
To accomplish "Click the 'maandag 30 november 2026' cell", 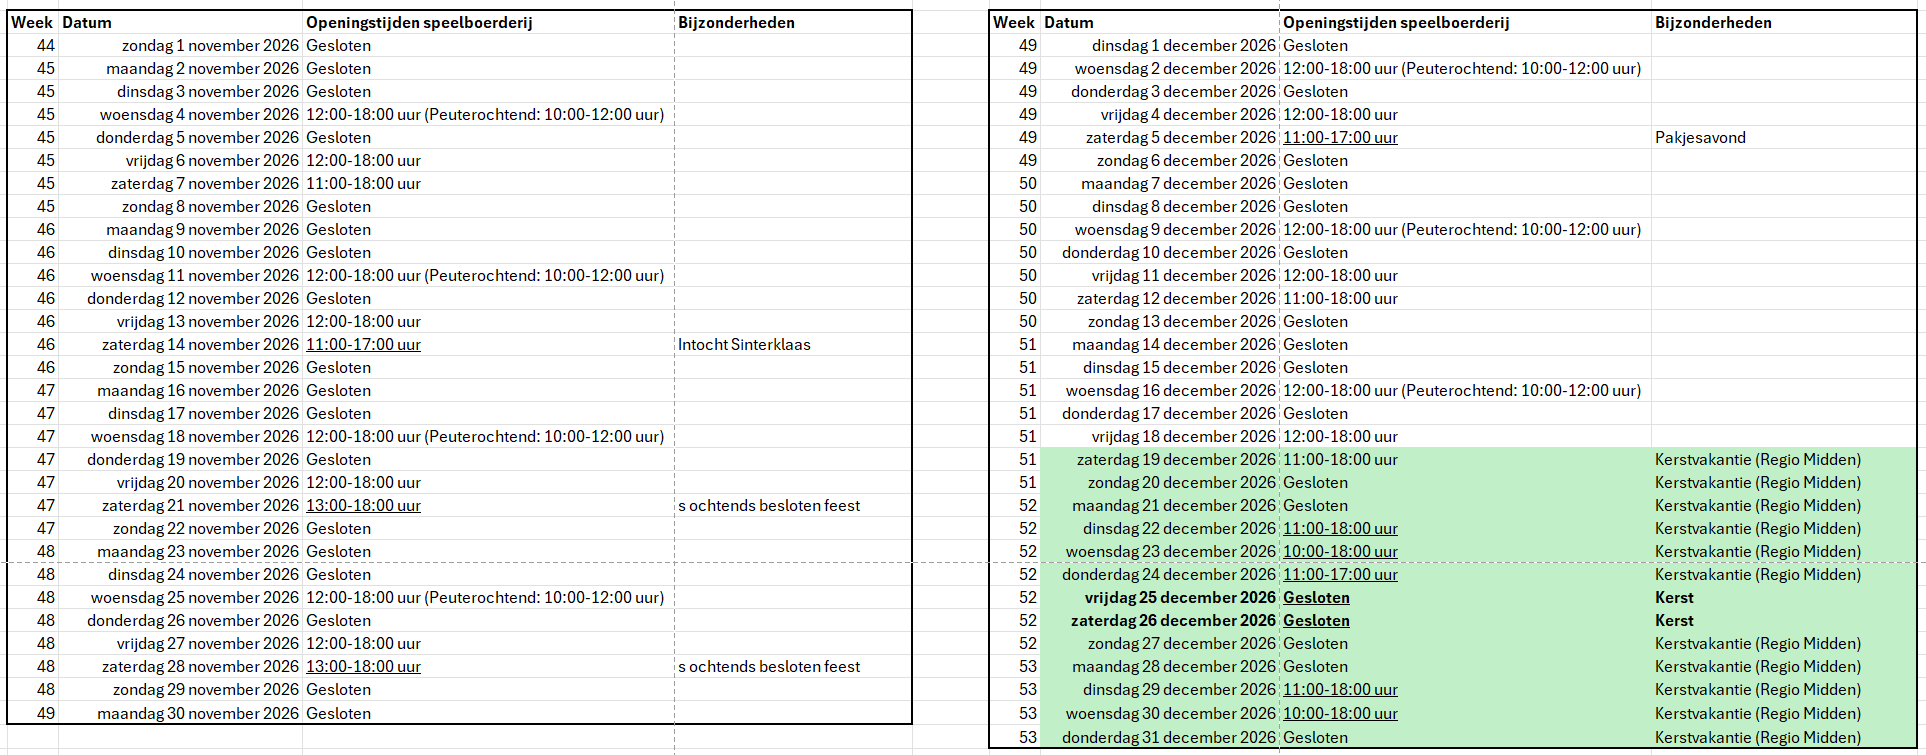I will (x=198, y=714).
